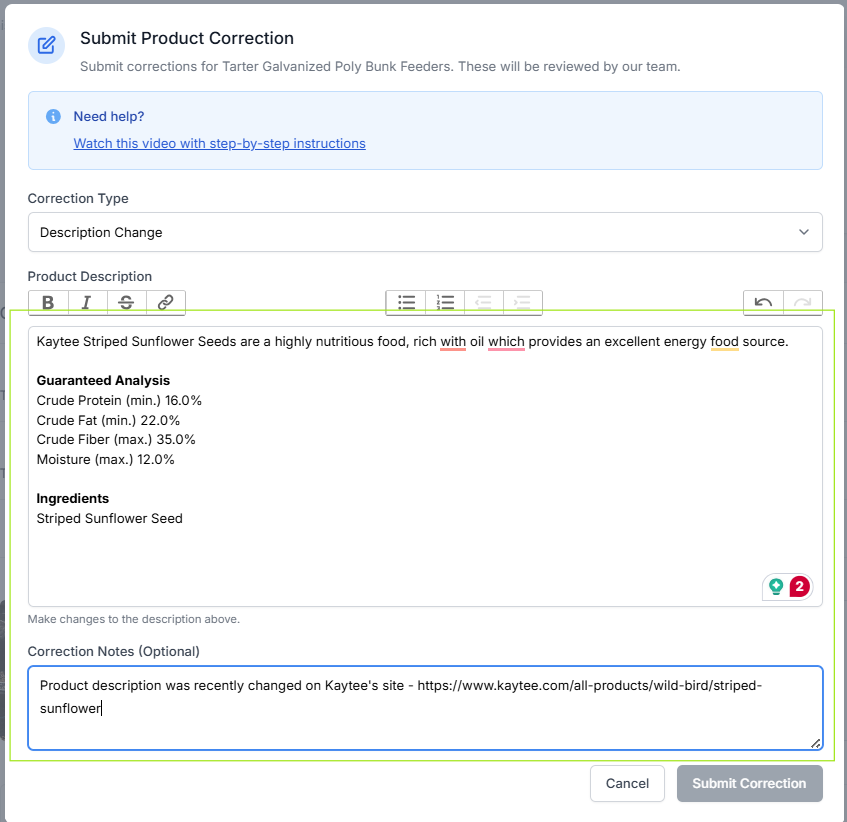Click the "Crude Fat (min.) 22.0%" line
Screen dimensions: 847x822
(108, 420)
